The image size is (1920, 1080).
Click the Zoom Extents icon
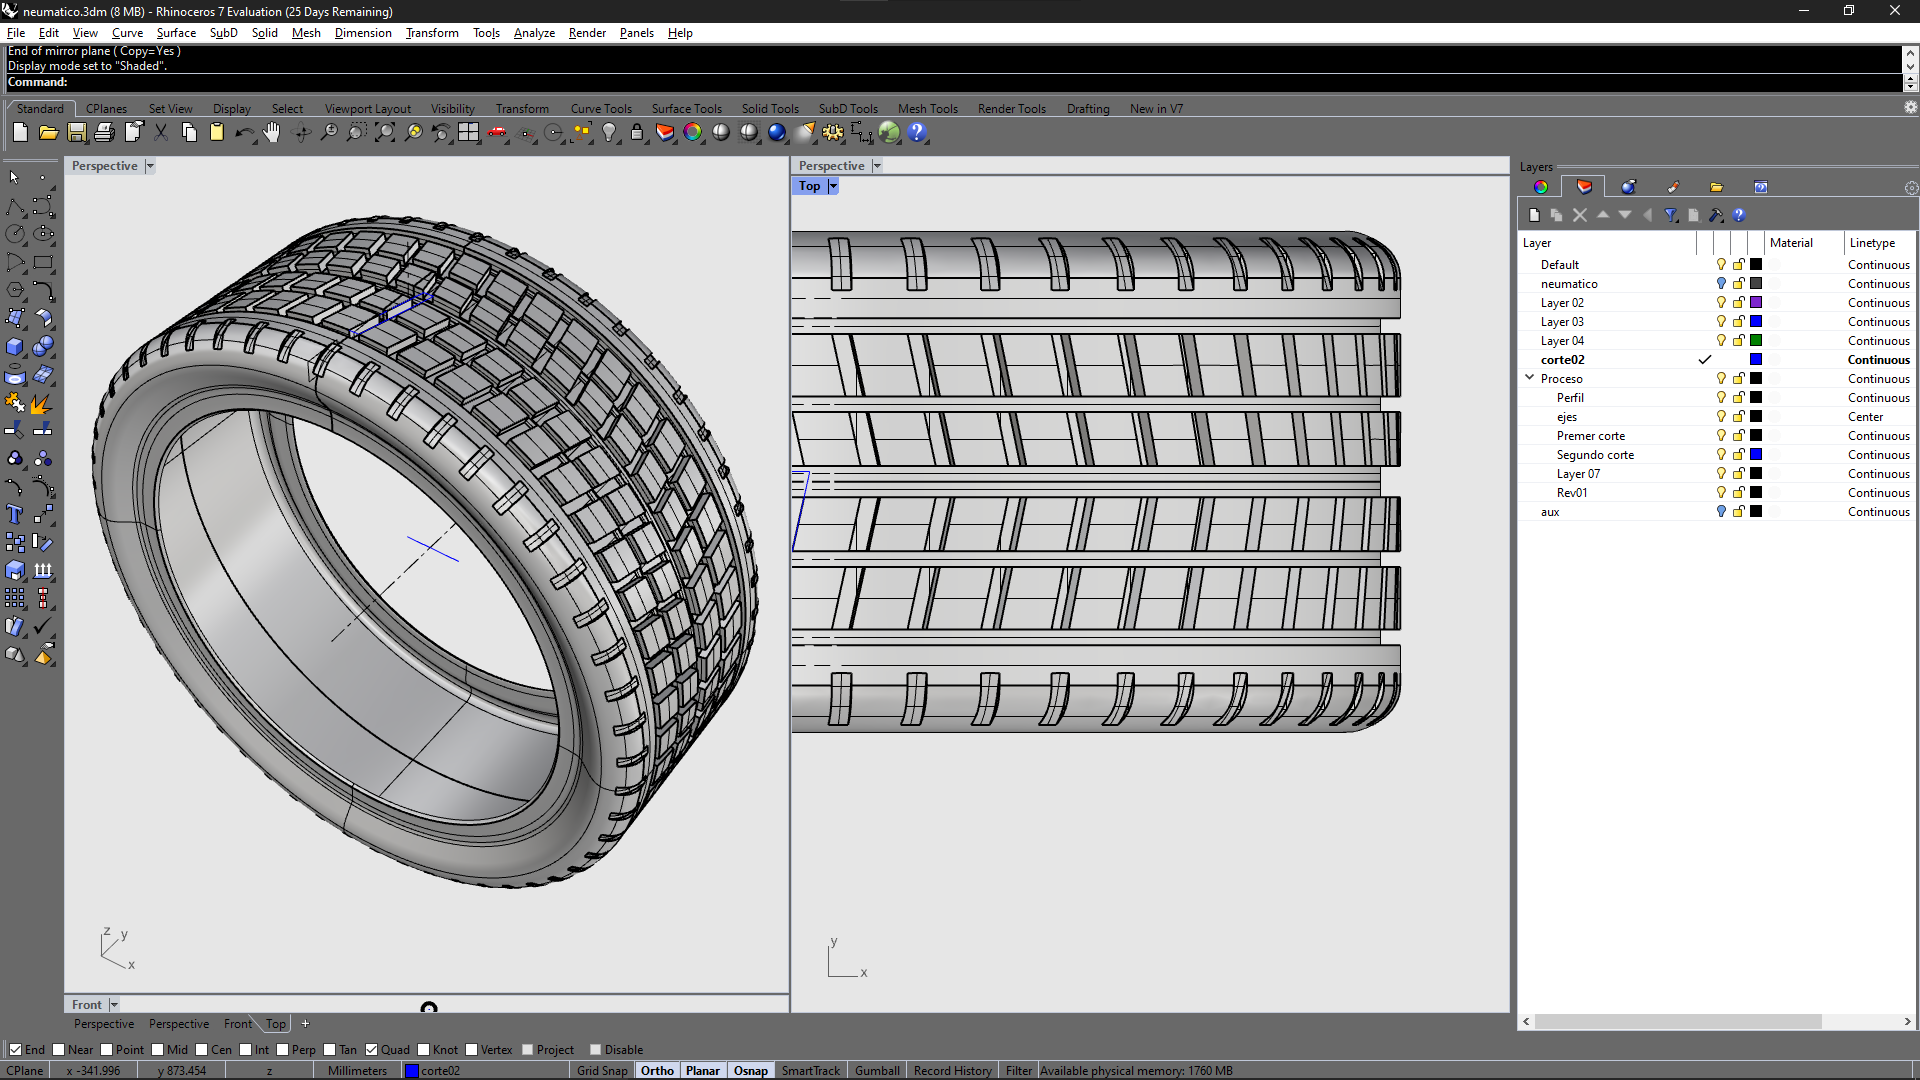(x=385, y=132)
